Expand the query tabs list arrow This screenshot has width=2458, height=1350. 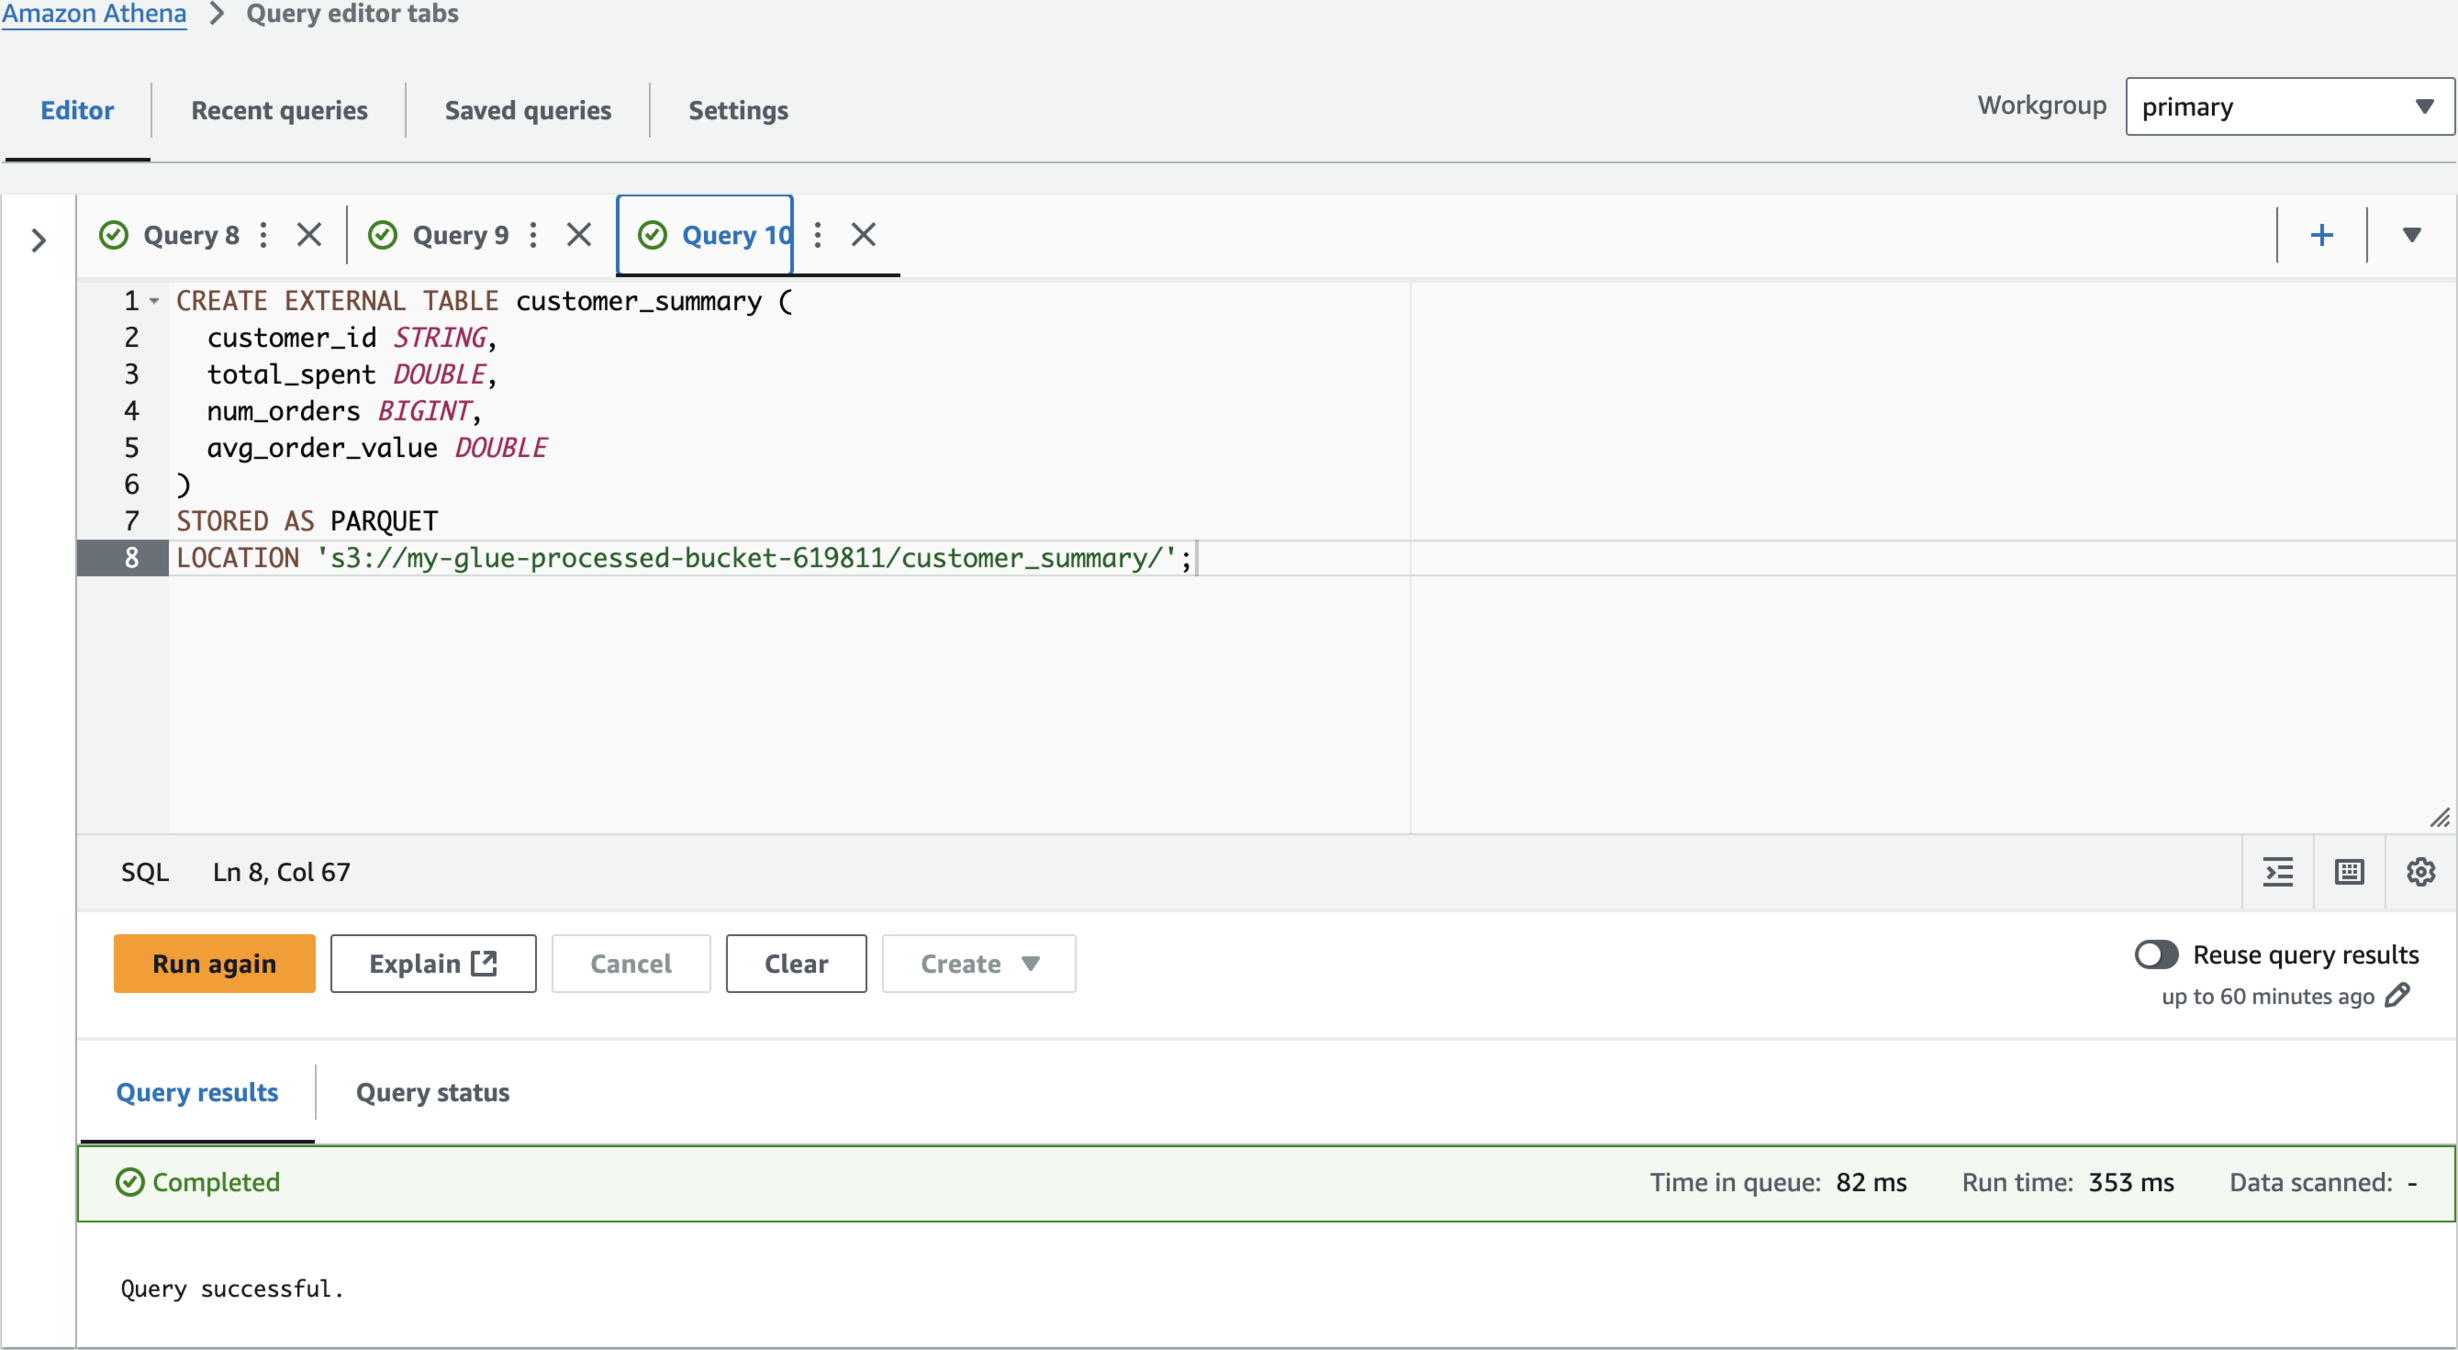click(x=2412, y=235)
